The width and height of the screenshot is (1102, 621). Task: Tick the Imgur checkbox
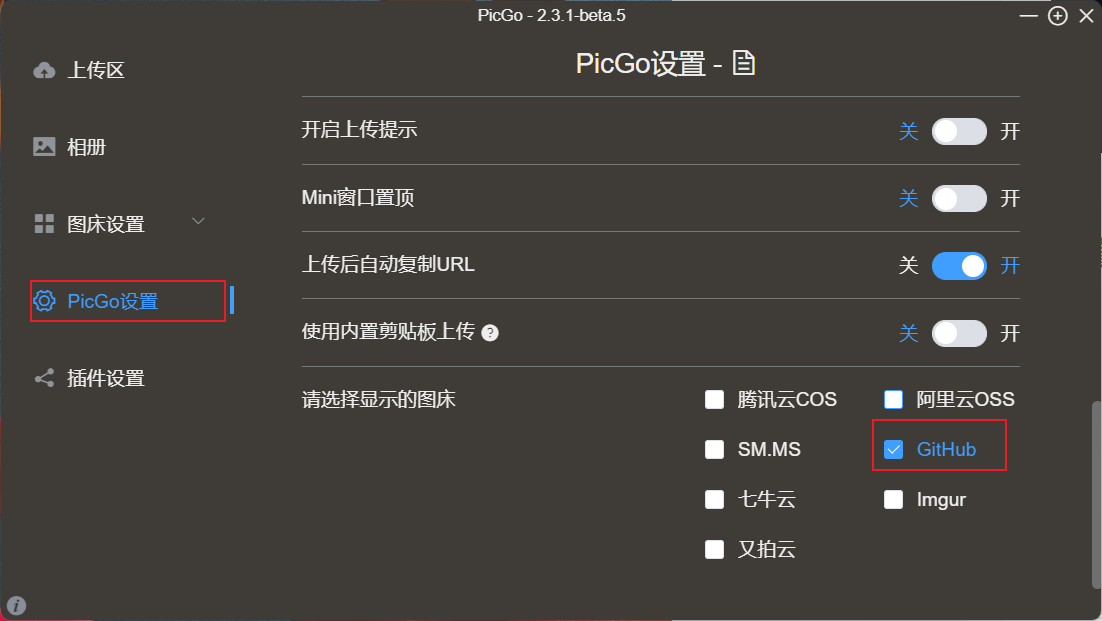(x=894, y=500)
